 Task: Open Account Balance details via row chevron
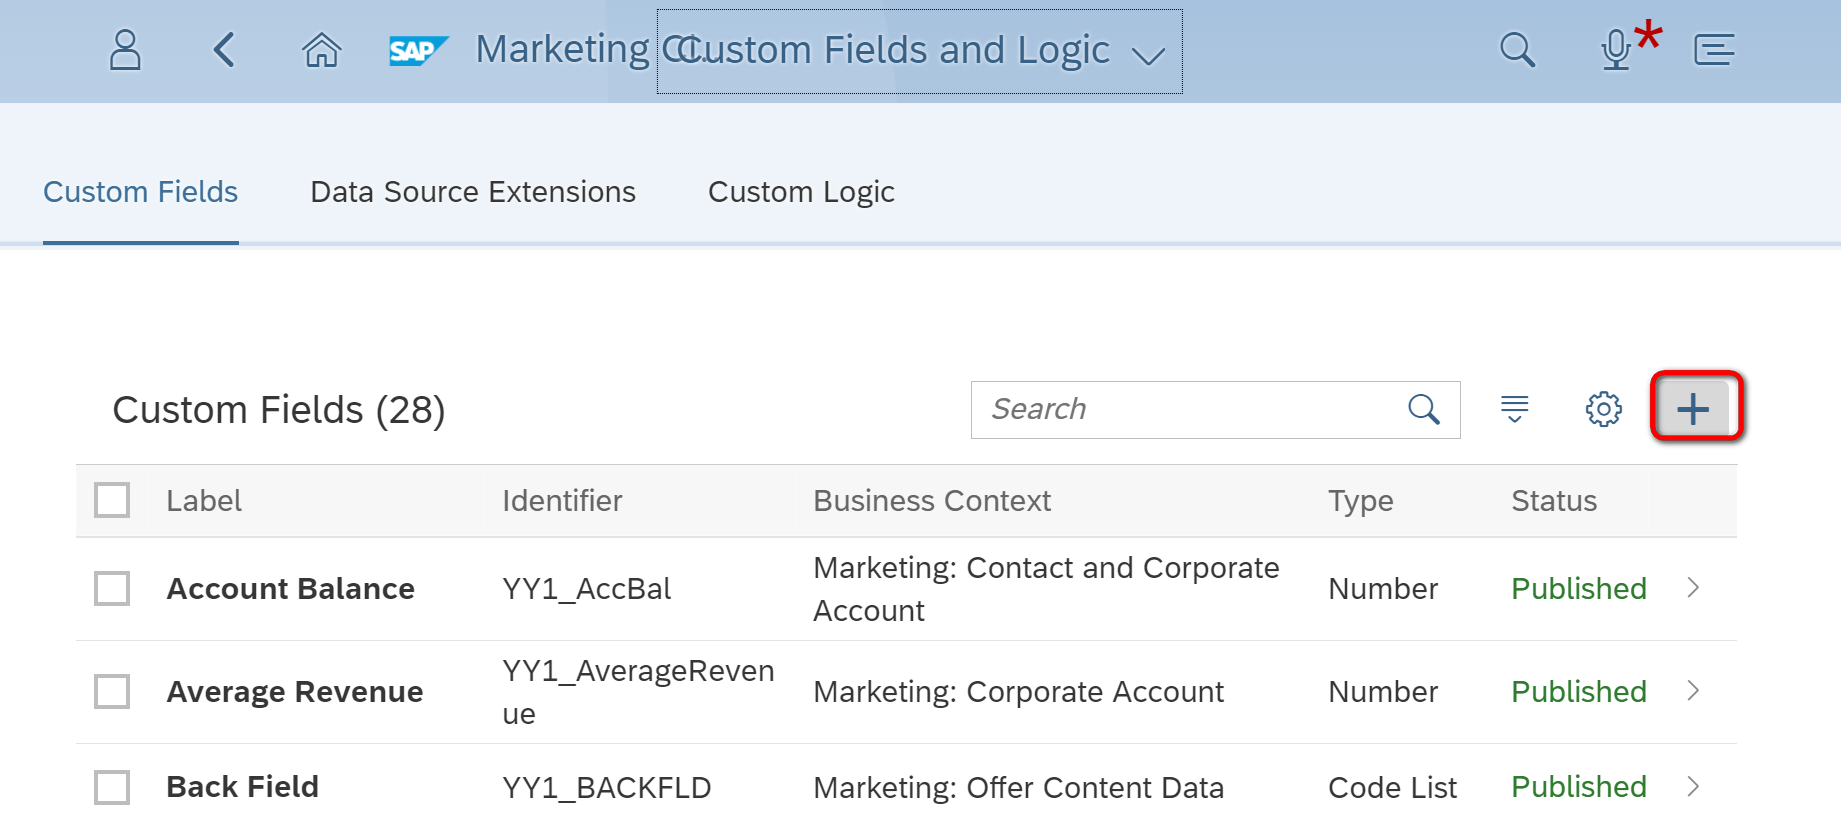pos(1693,588)
